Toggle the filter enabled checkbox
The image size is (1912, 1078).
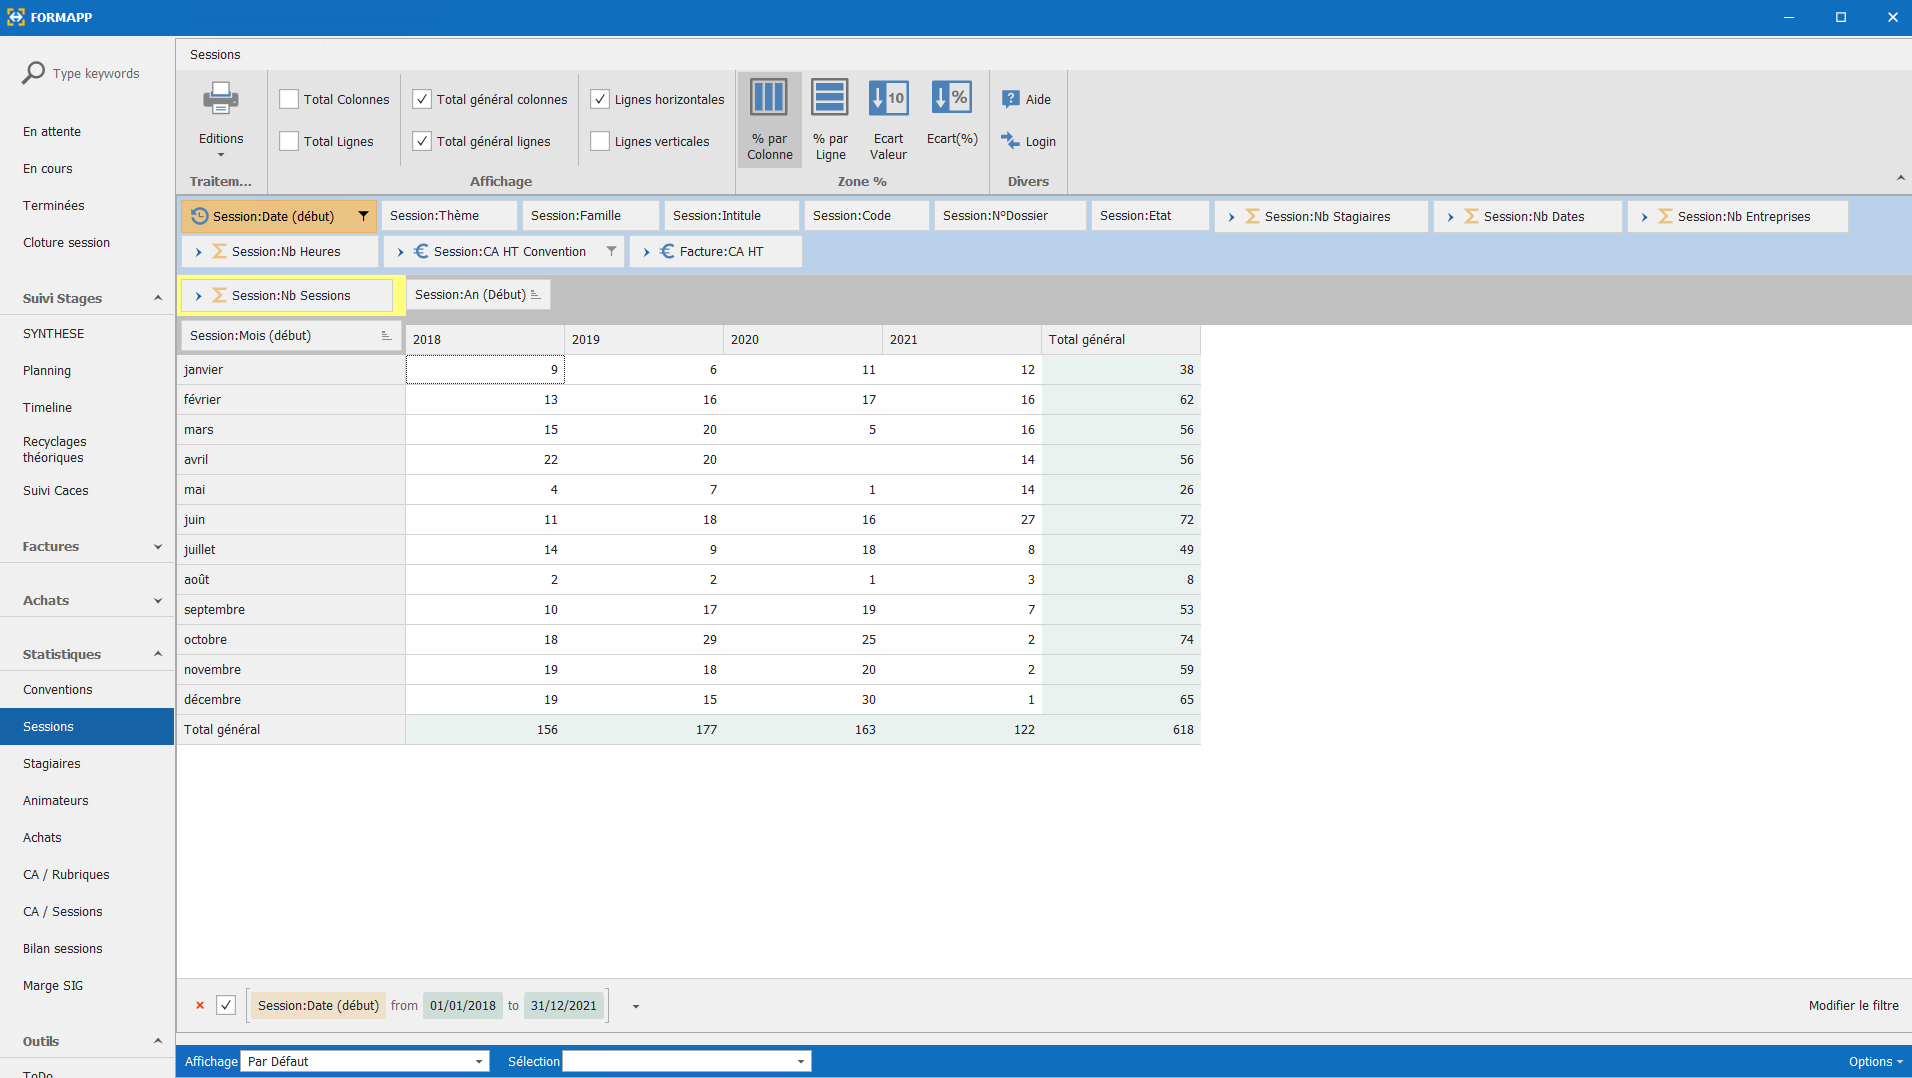point(226,1005)
